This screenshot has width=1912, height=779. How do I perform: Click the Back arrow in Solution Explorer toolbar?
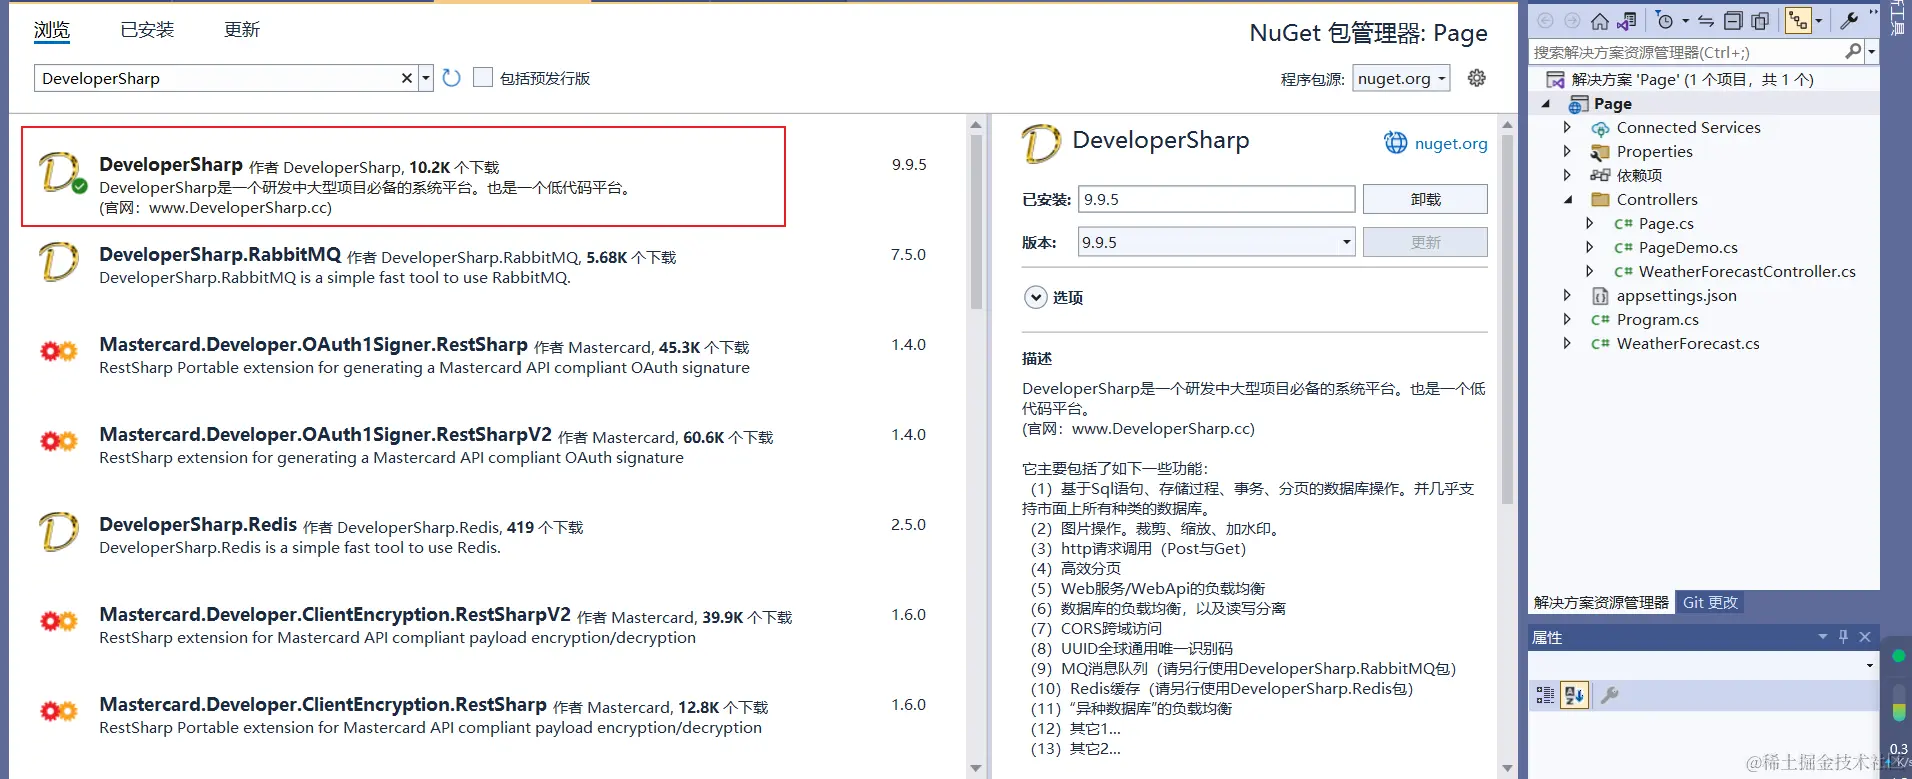pos(1545,21)
